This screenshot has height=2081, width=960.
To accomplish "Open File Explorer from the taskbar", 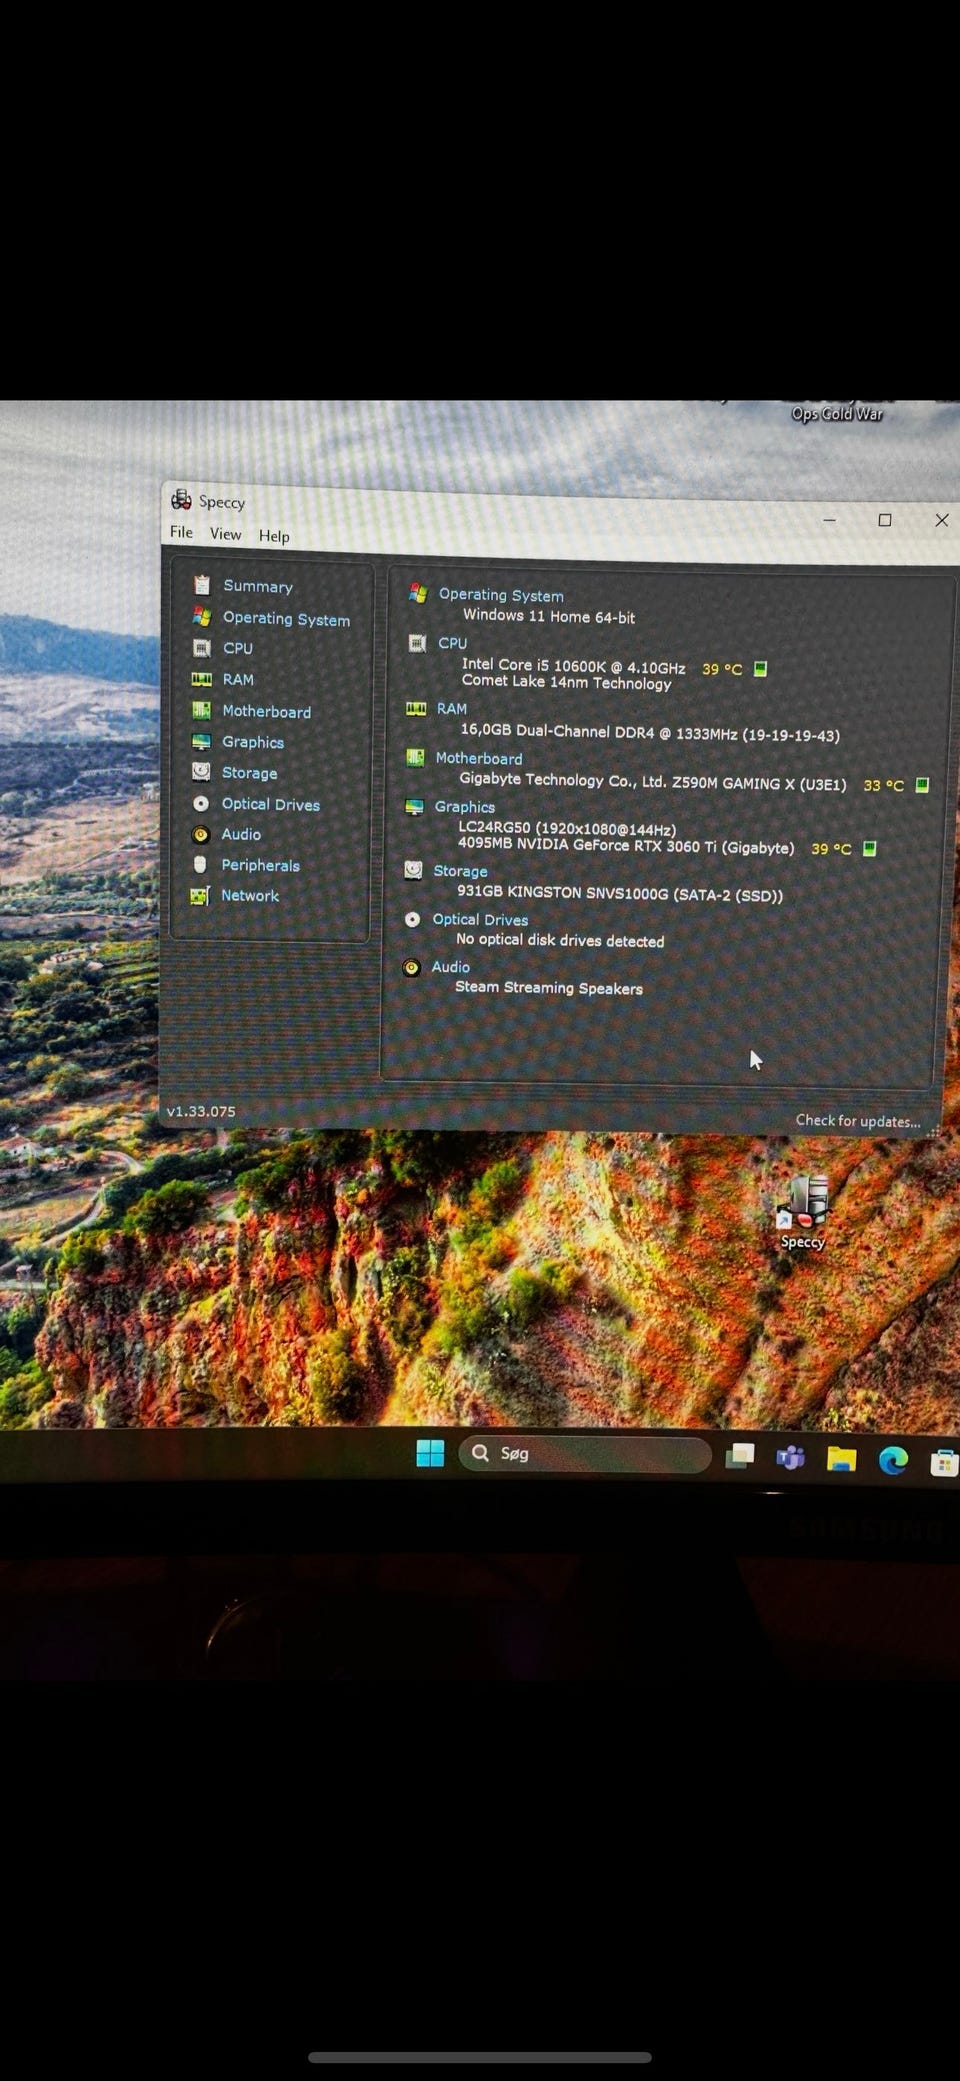I will point(841,1460).
